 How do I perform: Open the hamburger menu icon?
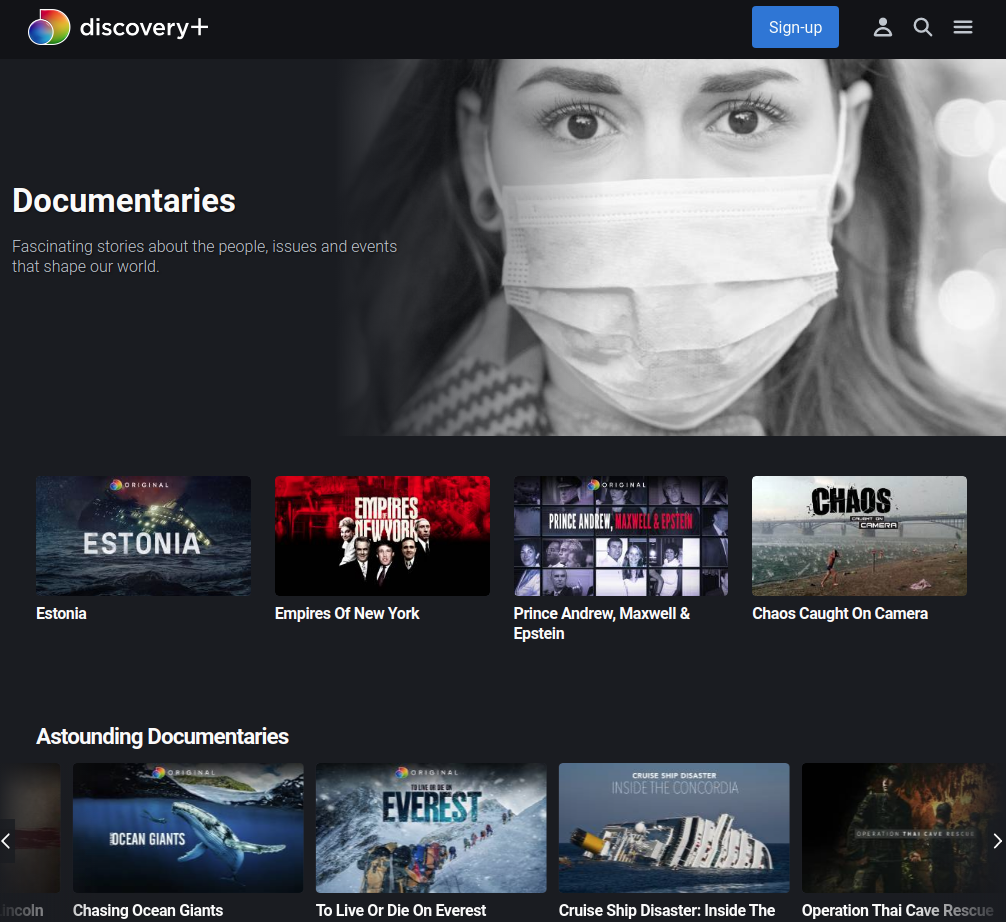pos(962,27)
